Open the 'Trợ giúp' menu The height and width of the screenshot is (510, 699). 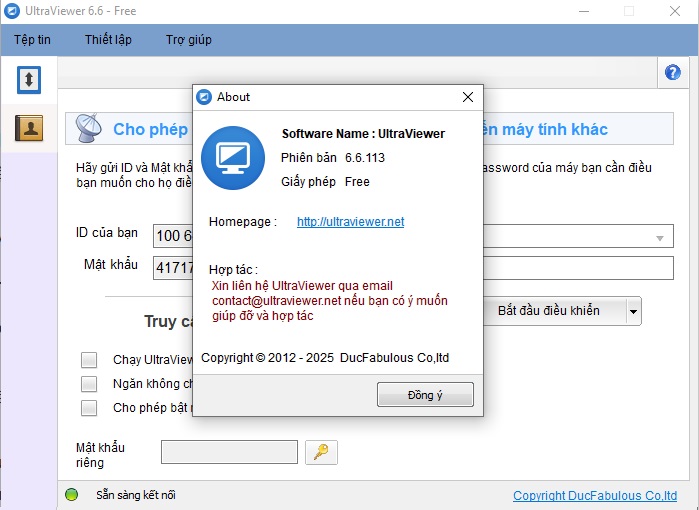189,40
